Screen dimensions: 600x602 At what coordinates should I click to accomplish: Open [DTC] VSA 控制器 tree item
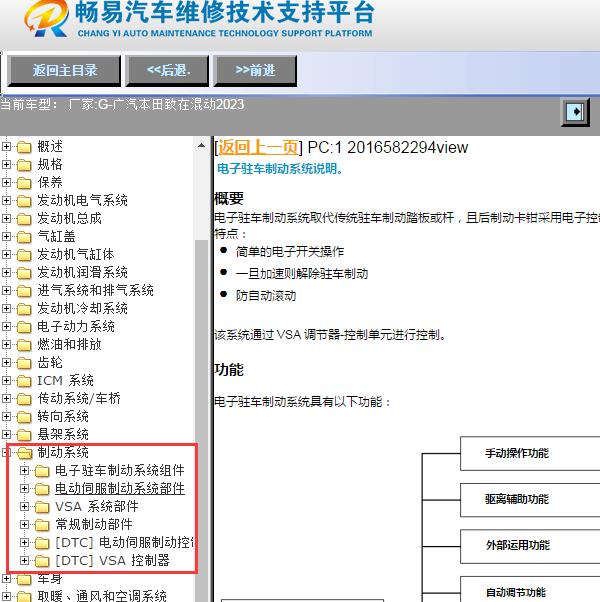click(112, 561)
